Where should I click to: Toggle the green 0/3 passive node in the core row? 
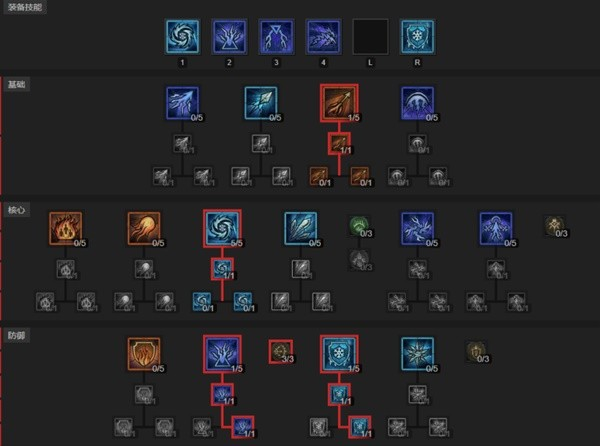(359, 226)
